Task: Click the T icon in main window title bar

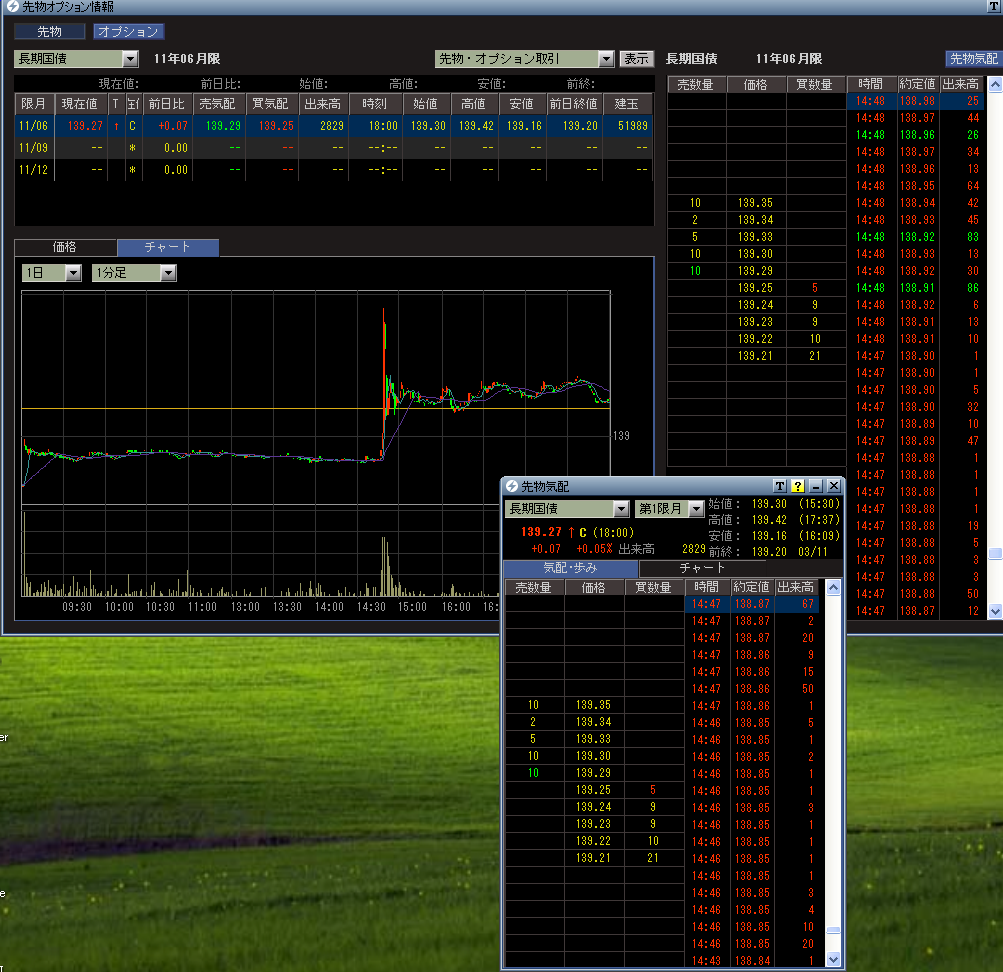Action: [x=993, y=6]
